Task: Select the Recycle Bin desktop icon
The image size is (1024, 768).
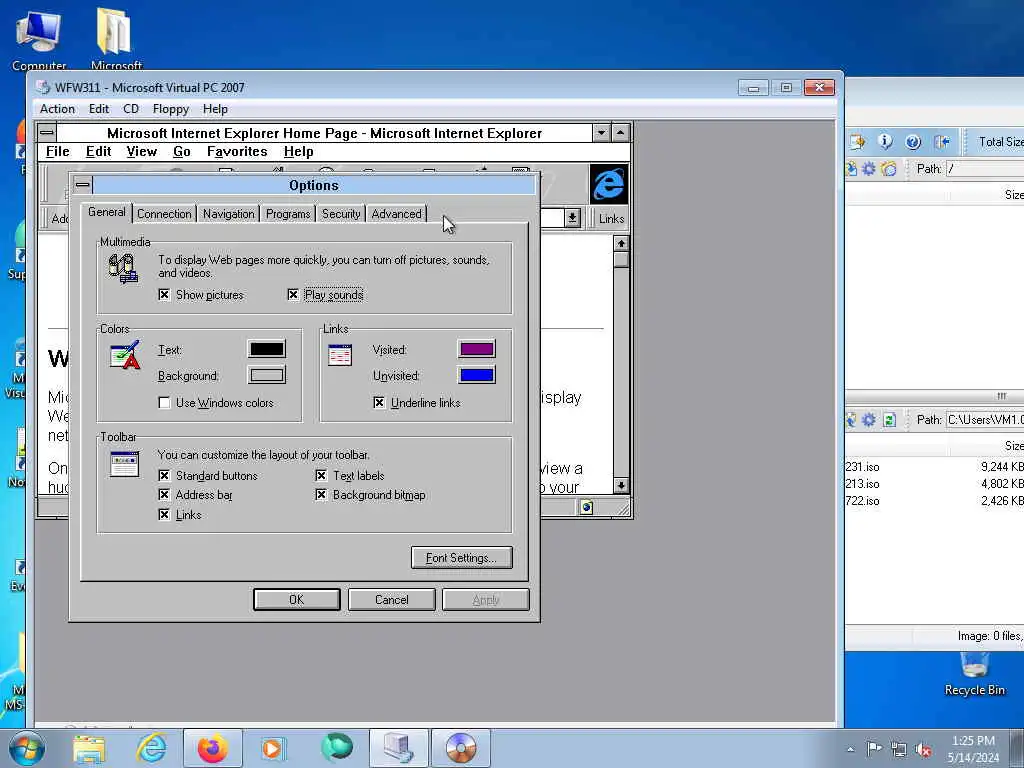Action: coord(974,674)
